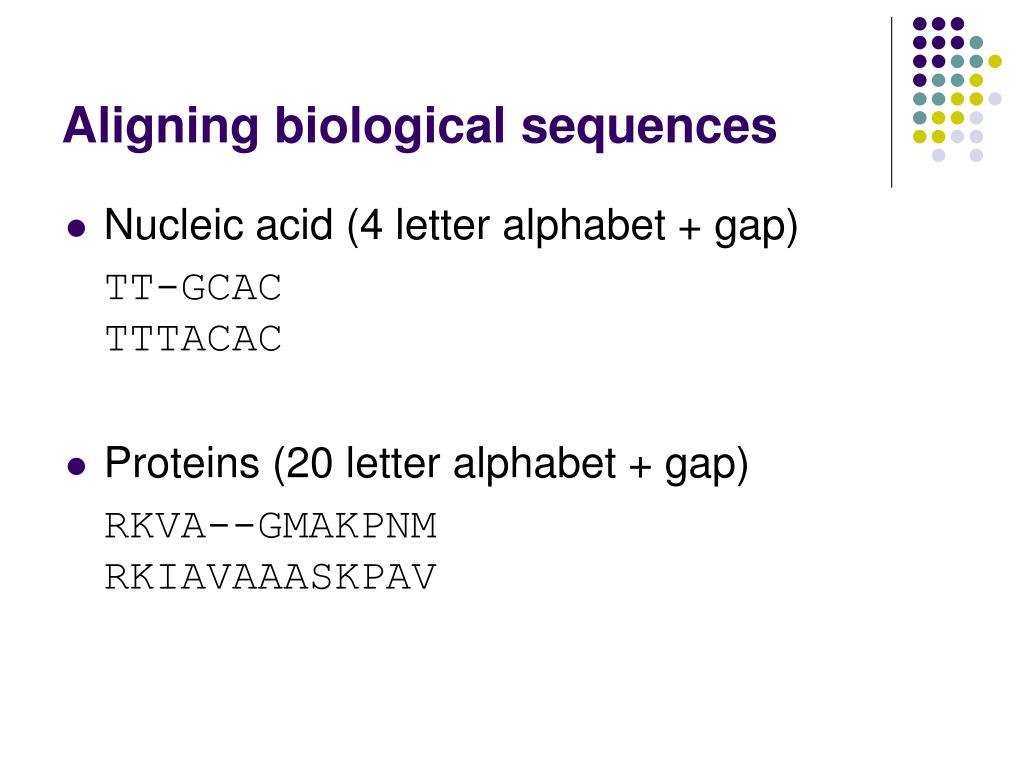Click the word sequences in the title
The image size is (1024, 768).
[649, 126]
